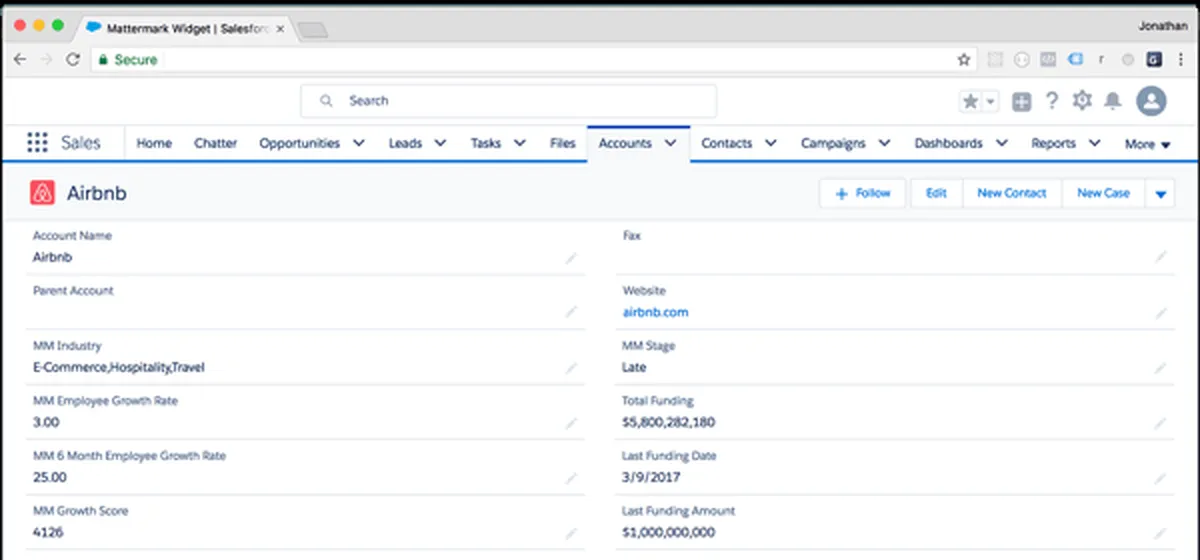Expand Tasks tab dropdown chevron
This screenshot has height=560, width=1200.
(x=520, y=143)
